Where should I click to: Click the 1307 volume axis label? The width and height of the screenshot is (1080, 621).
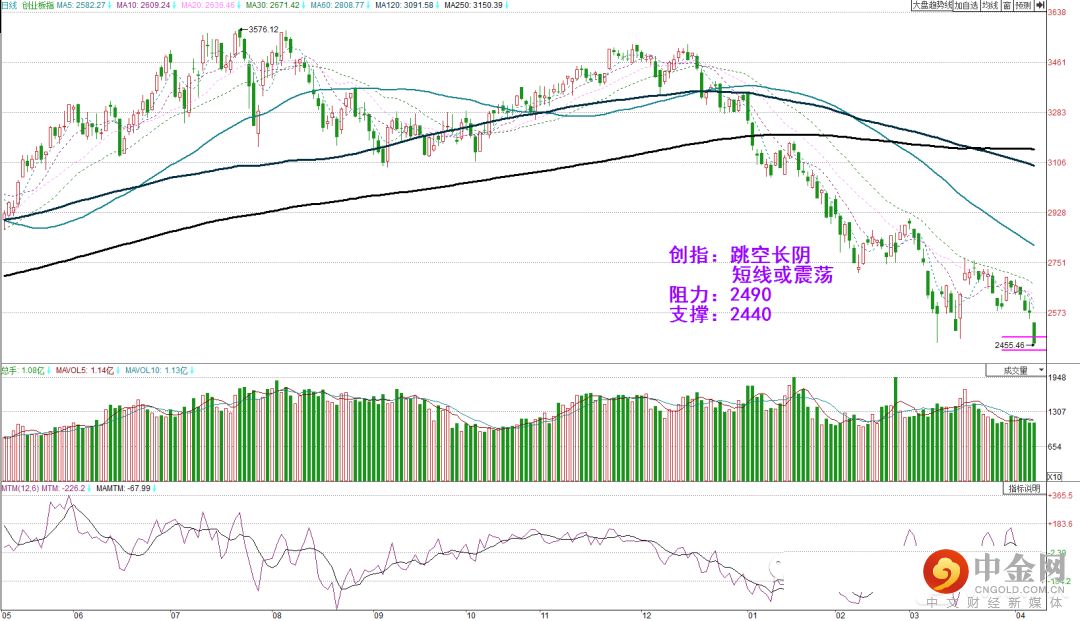[x=1057, y=412]
